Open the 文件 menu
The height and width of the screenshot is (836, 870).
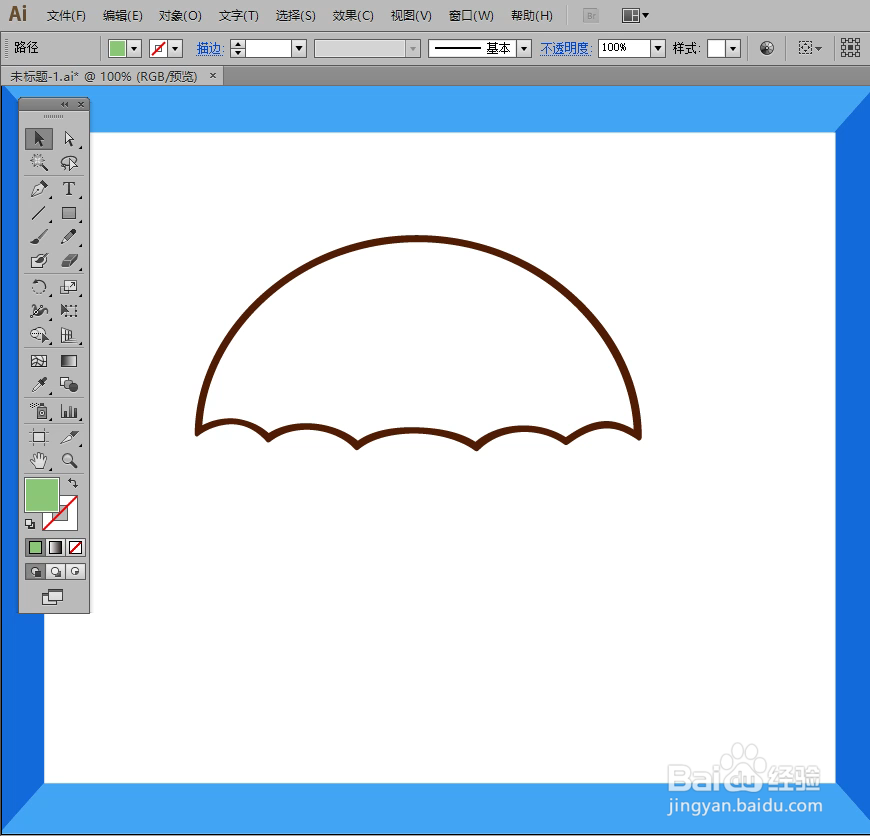tap(64, 15)
